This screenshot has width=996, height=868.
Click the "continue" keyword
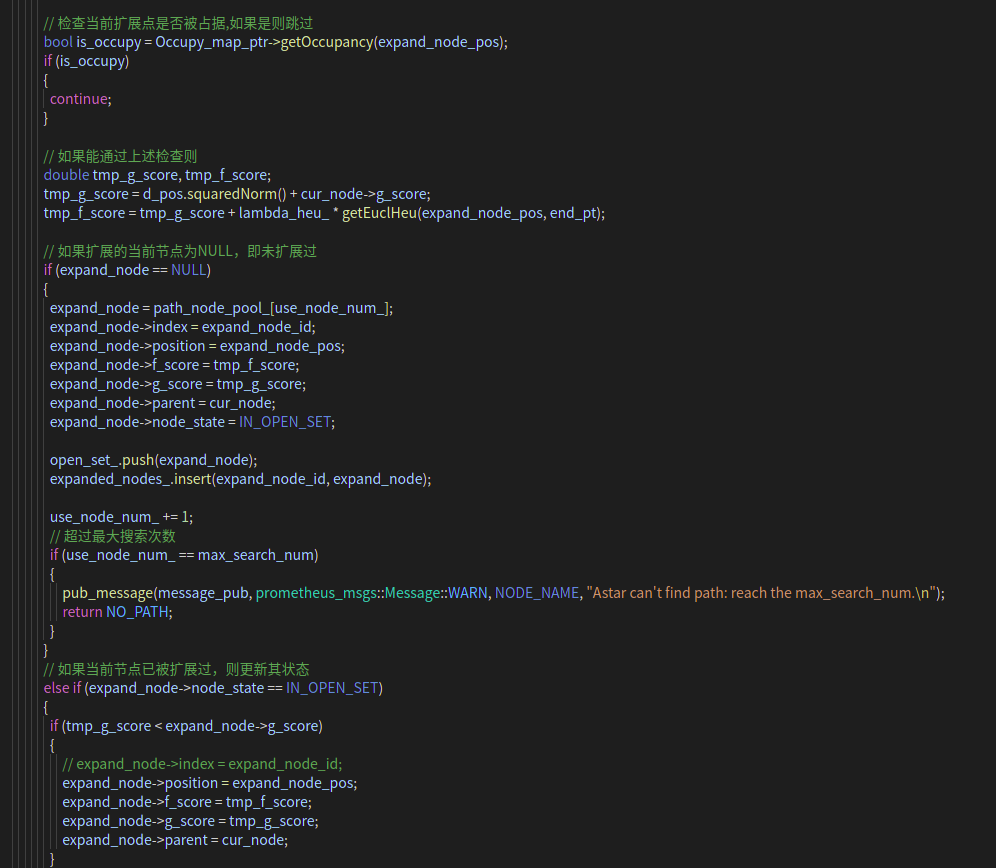coord(79,99)
